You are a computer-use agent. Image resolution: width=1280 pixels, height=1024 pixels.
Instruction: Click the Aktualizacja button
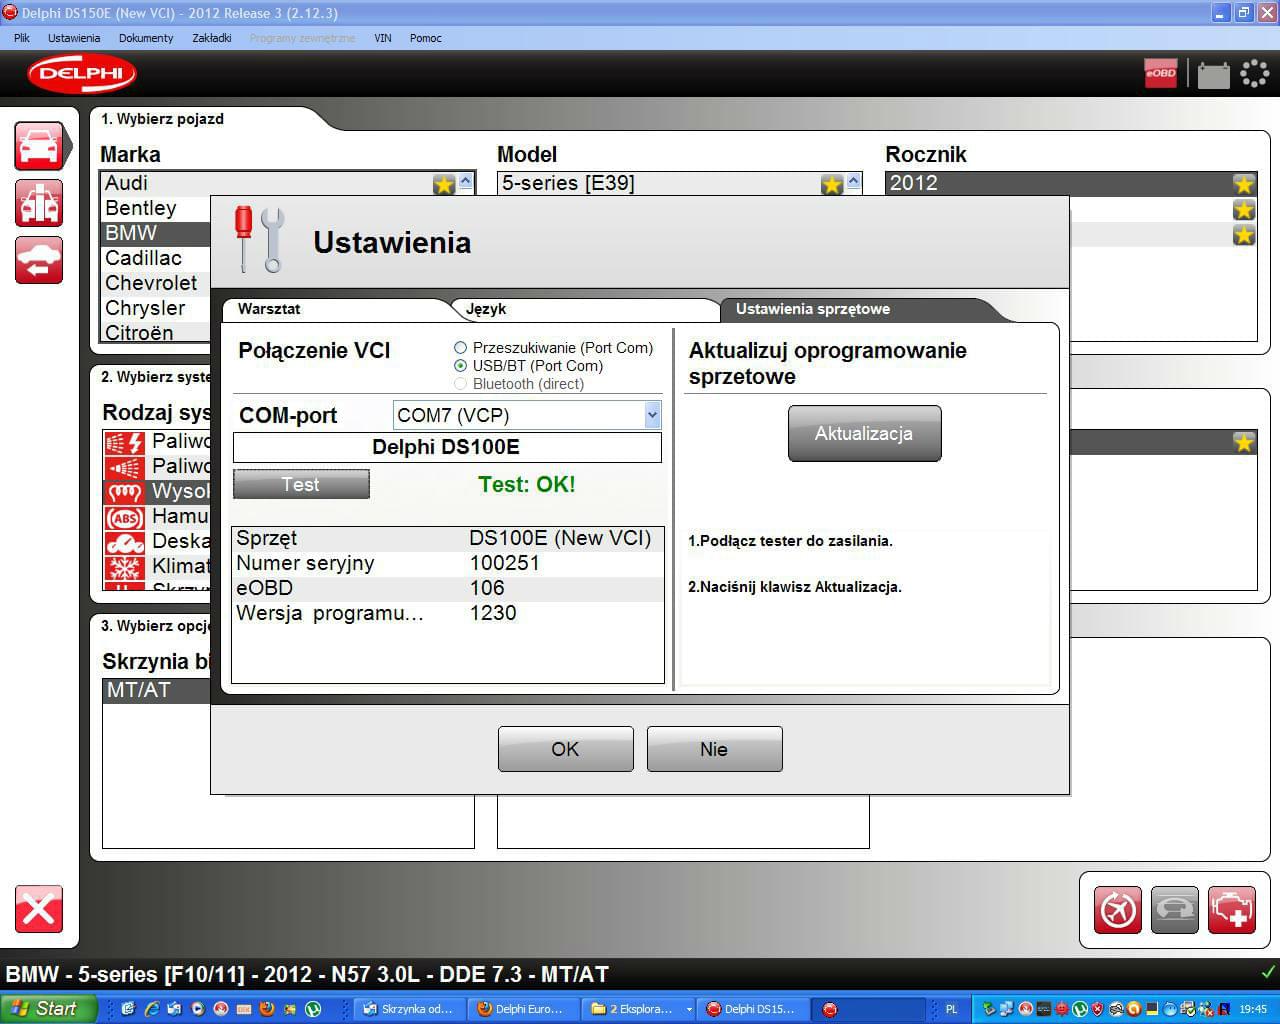864,434
